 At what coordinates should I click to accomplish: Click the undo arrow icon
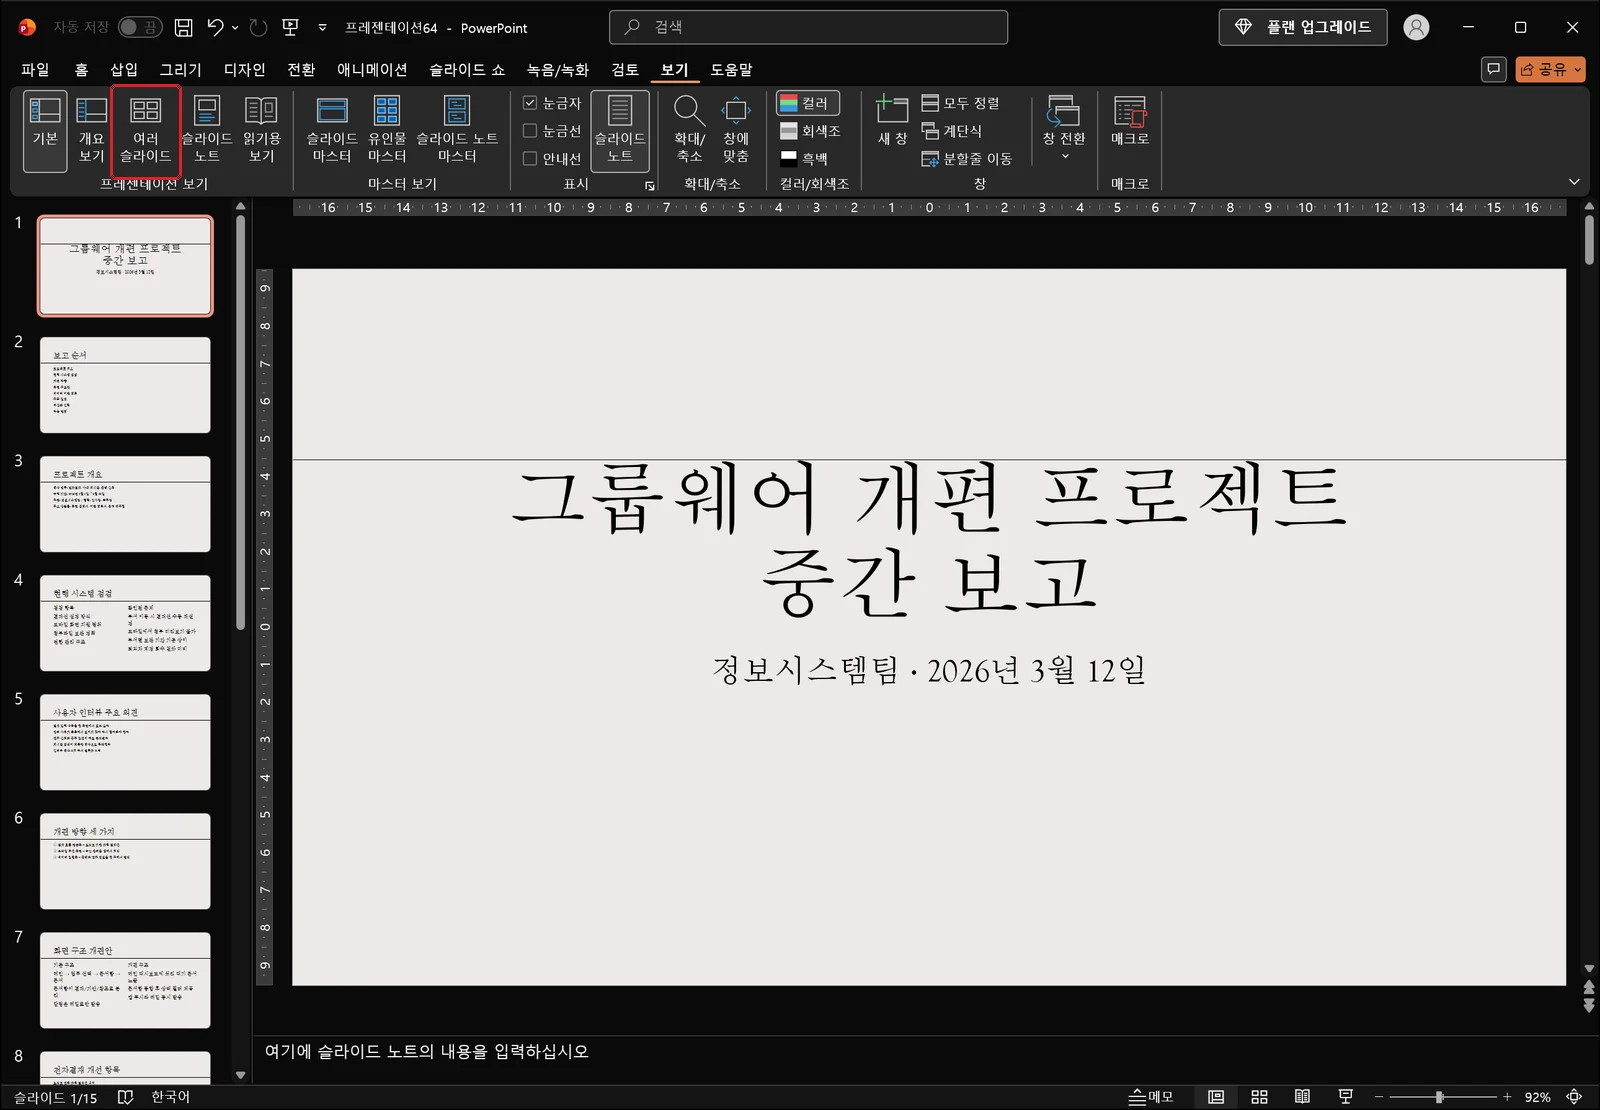click(x=215, y=28)
